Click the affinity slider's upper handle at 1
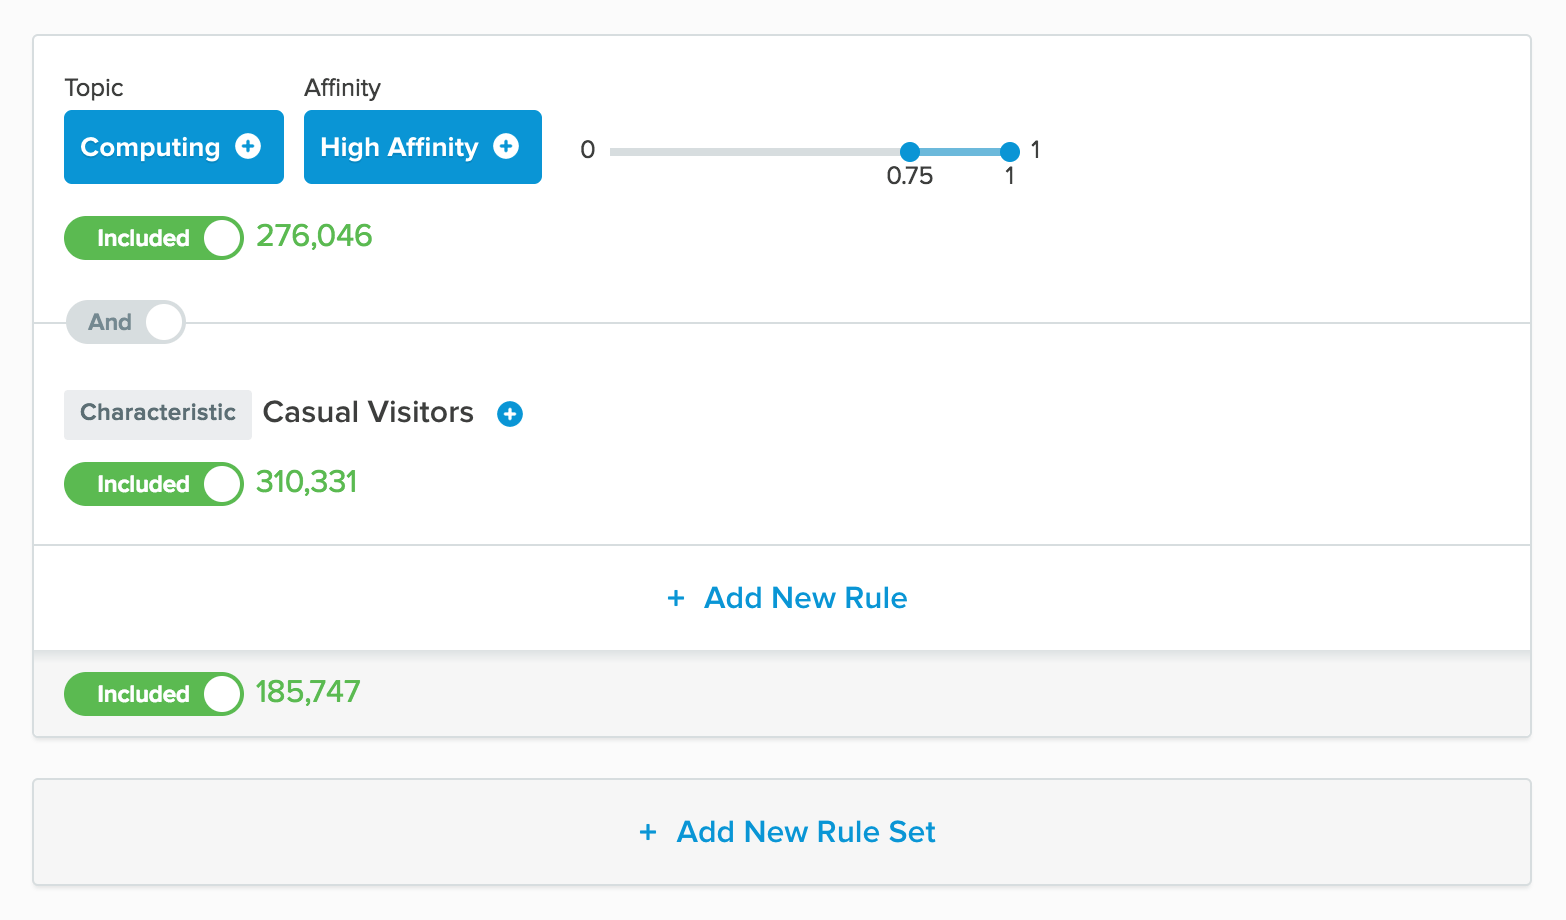 pos(1010,152)
